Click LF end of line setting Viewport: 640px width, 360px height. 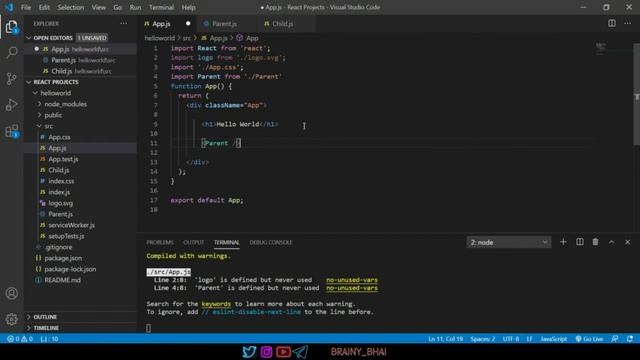529,339
